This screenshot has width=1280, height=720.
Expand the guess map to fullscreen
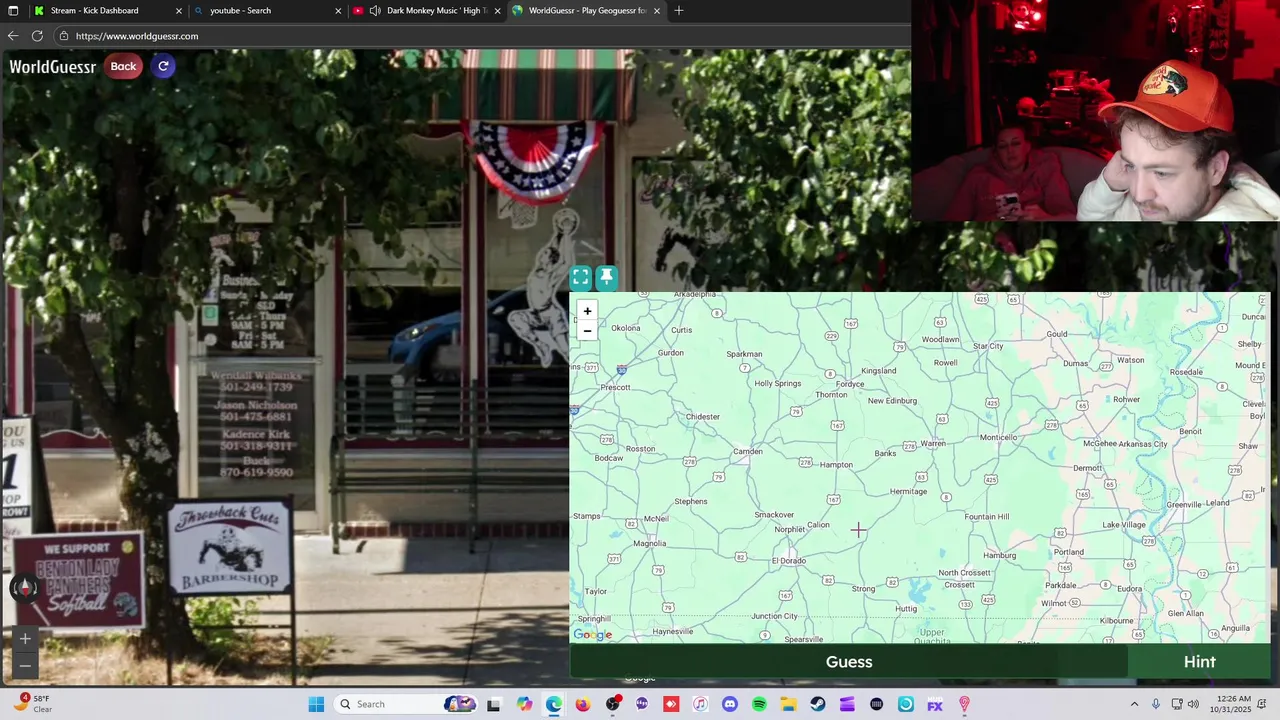click(x=581, y=277)
